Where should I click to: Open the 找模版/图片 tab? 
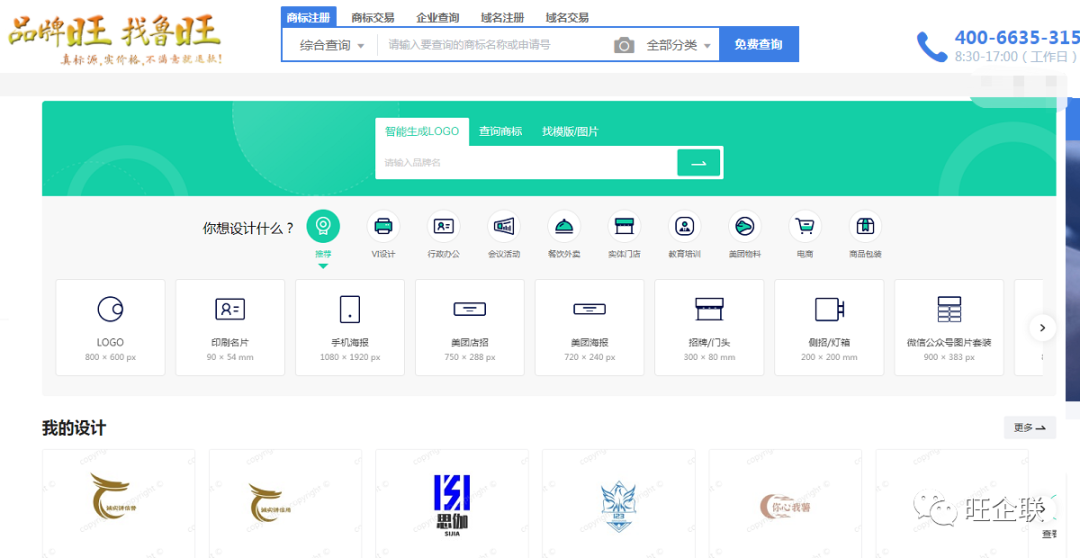coord(570,131)
